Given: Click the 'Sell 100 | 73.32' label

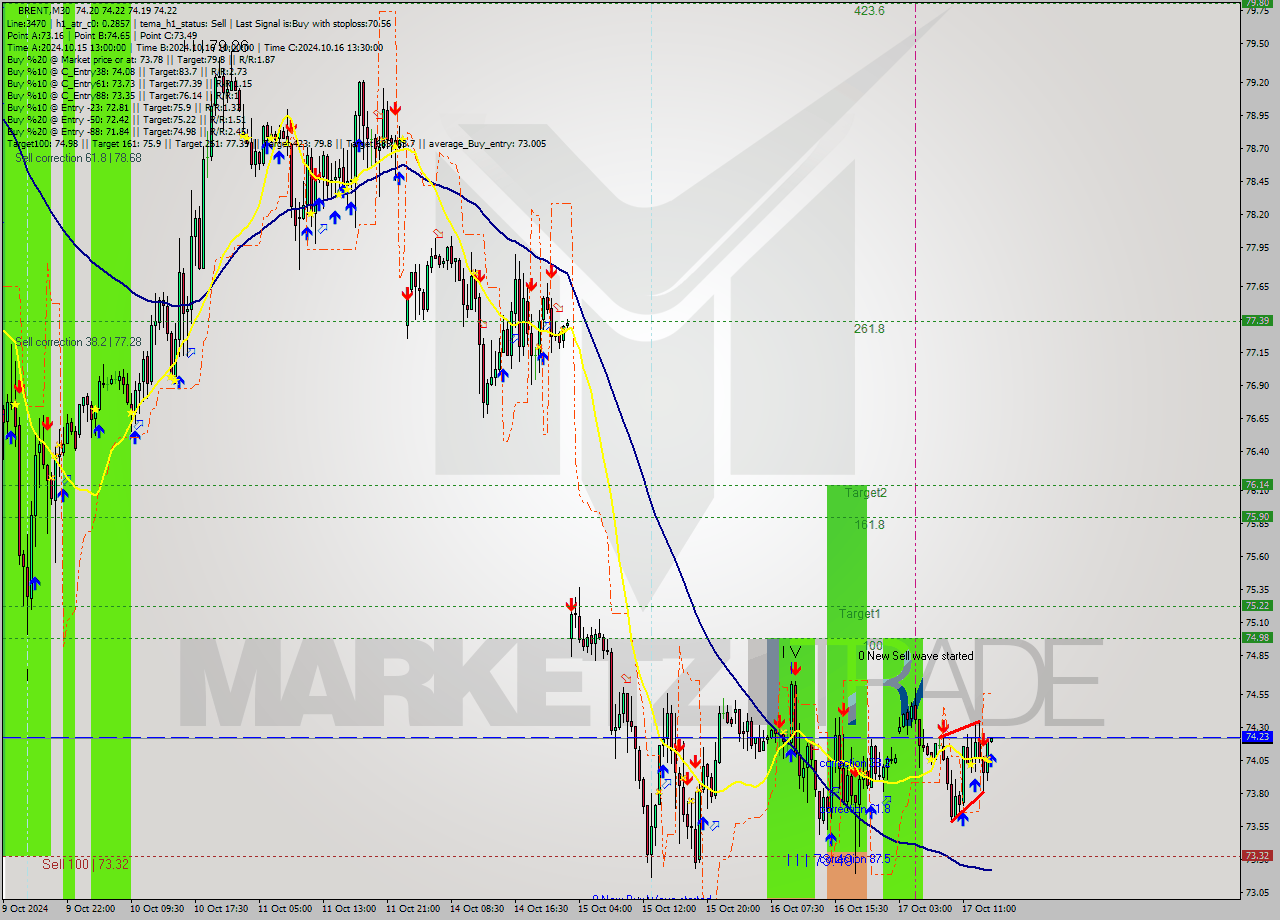Looking at the screenshot, I should (x=85, y=864).
